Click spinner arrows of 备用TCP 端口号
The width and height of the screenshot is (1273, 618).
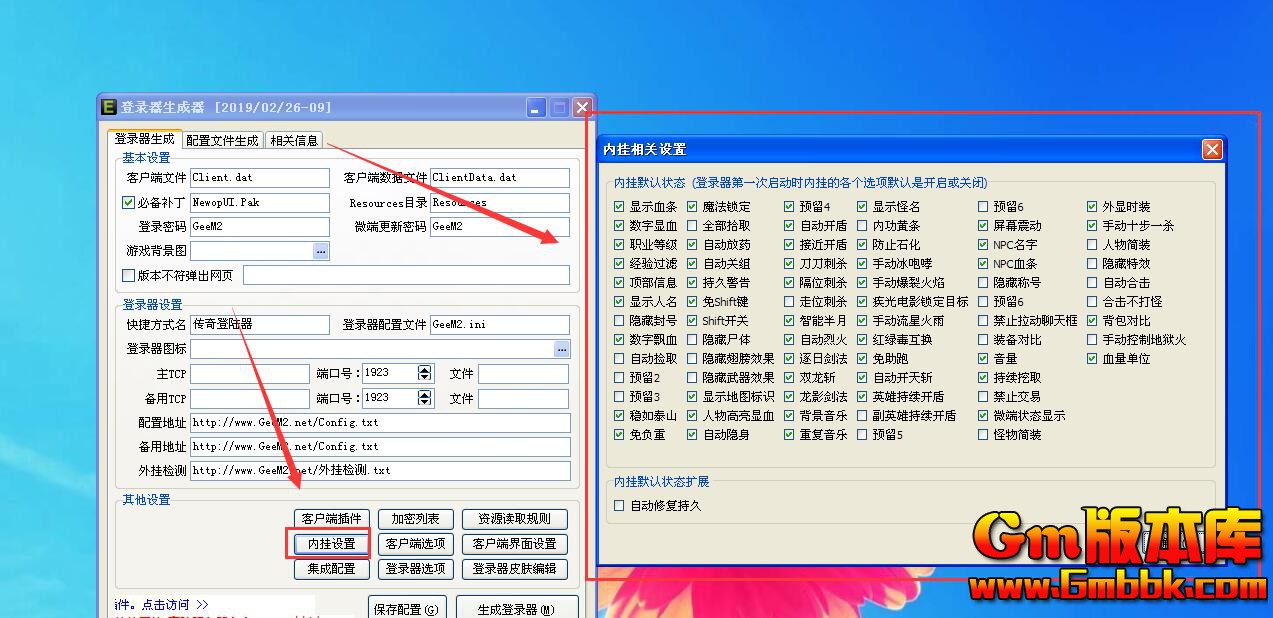pos(425,398)
